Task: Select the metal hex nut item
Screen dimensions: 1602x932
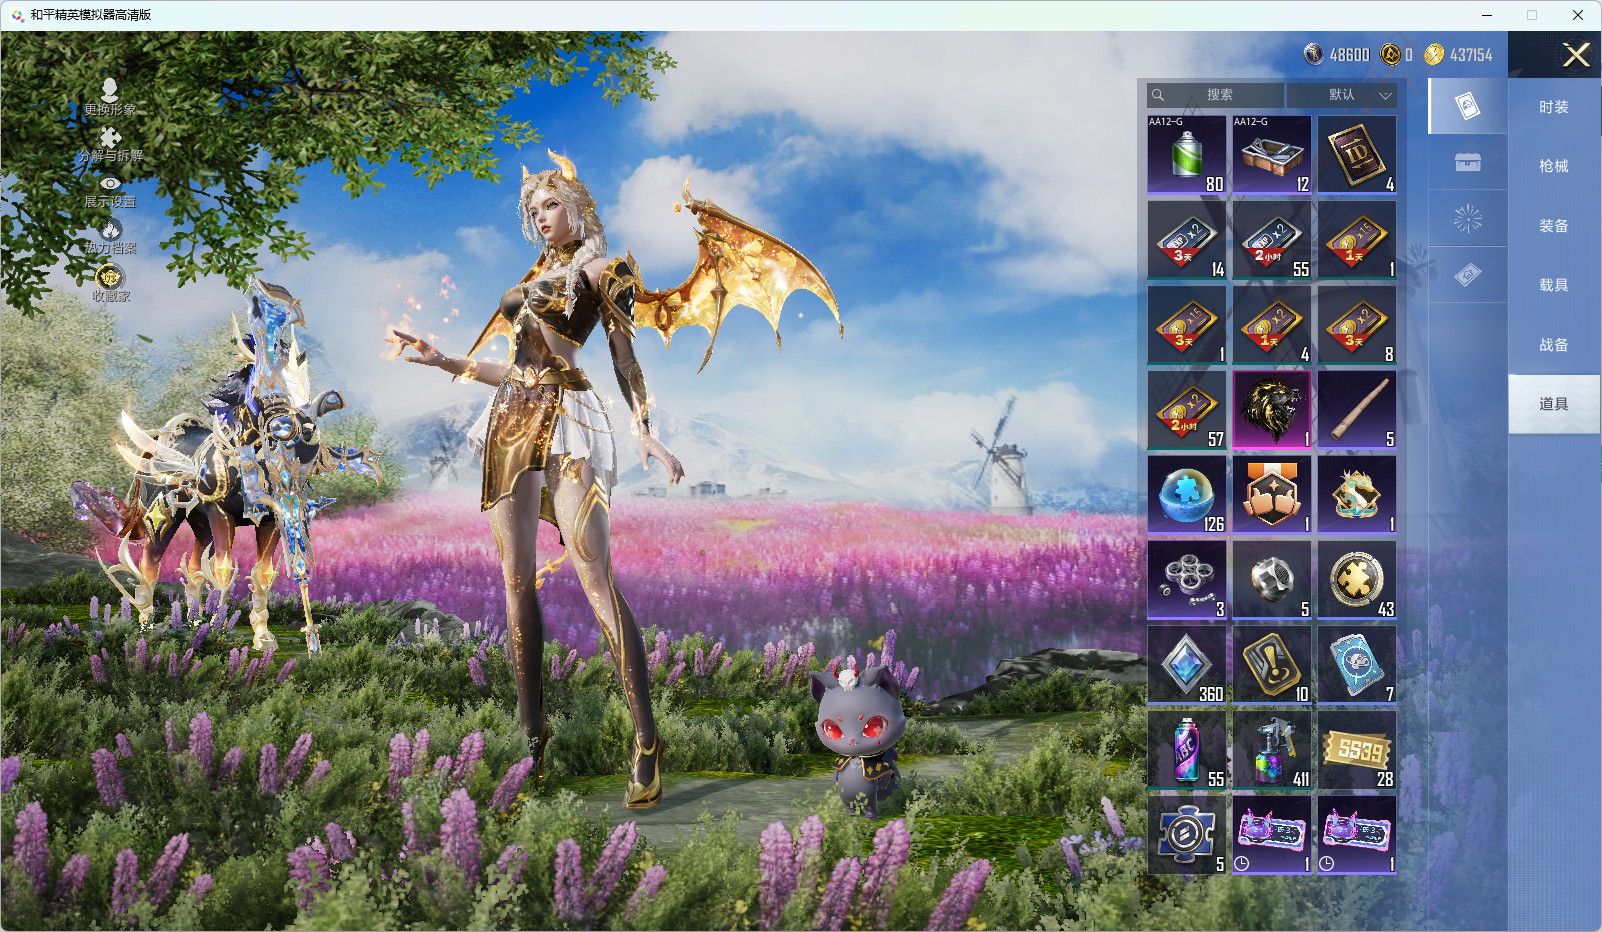Action: click(1272, 579)
